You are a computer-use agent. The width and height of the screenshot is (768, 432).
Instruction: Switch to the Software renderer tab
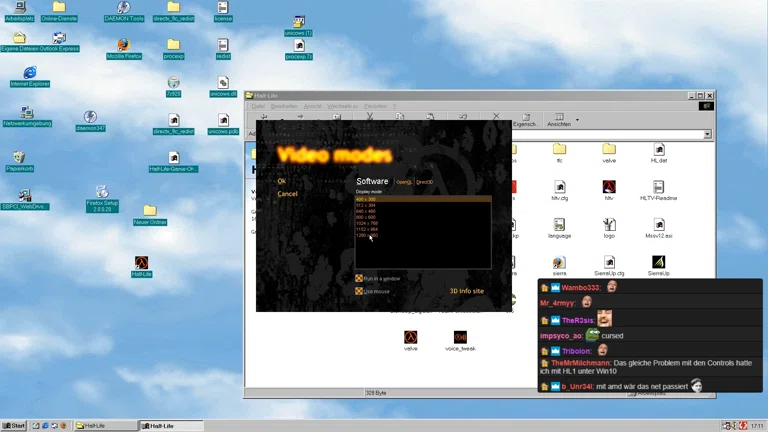pyautogui.click(x=372, y=181)
